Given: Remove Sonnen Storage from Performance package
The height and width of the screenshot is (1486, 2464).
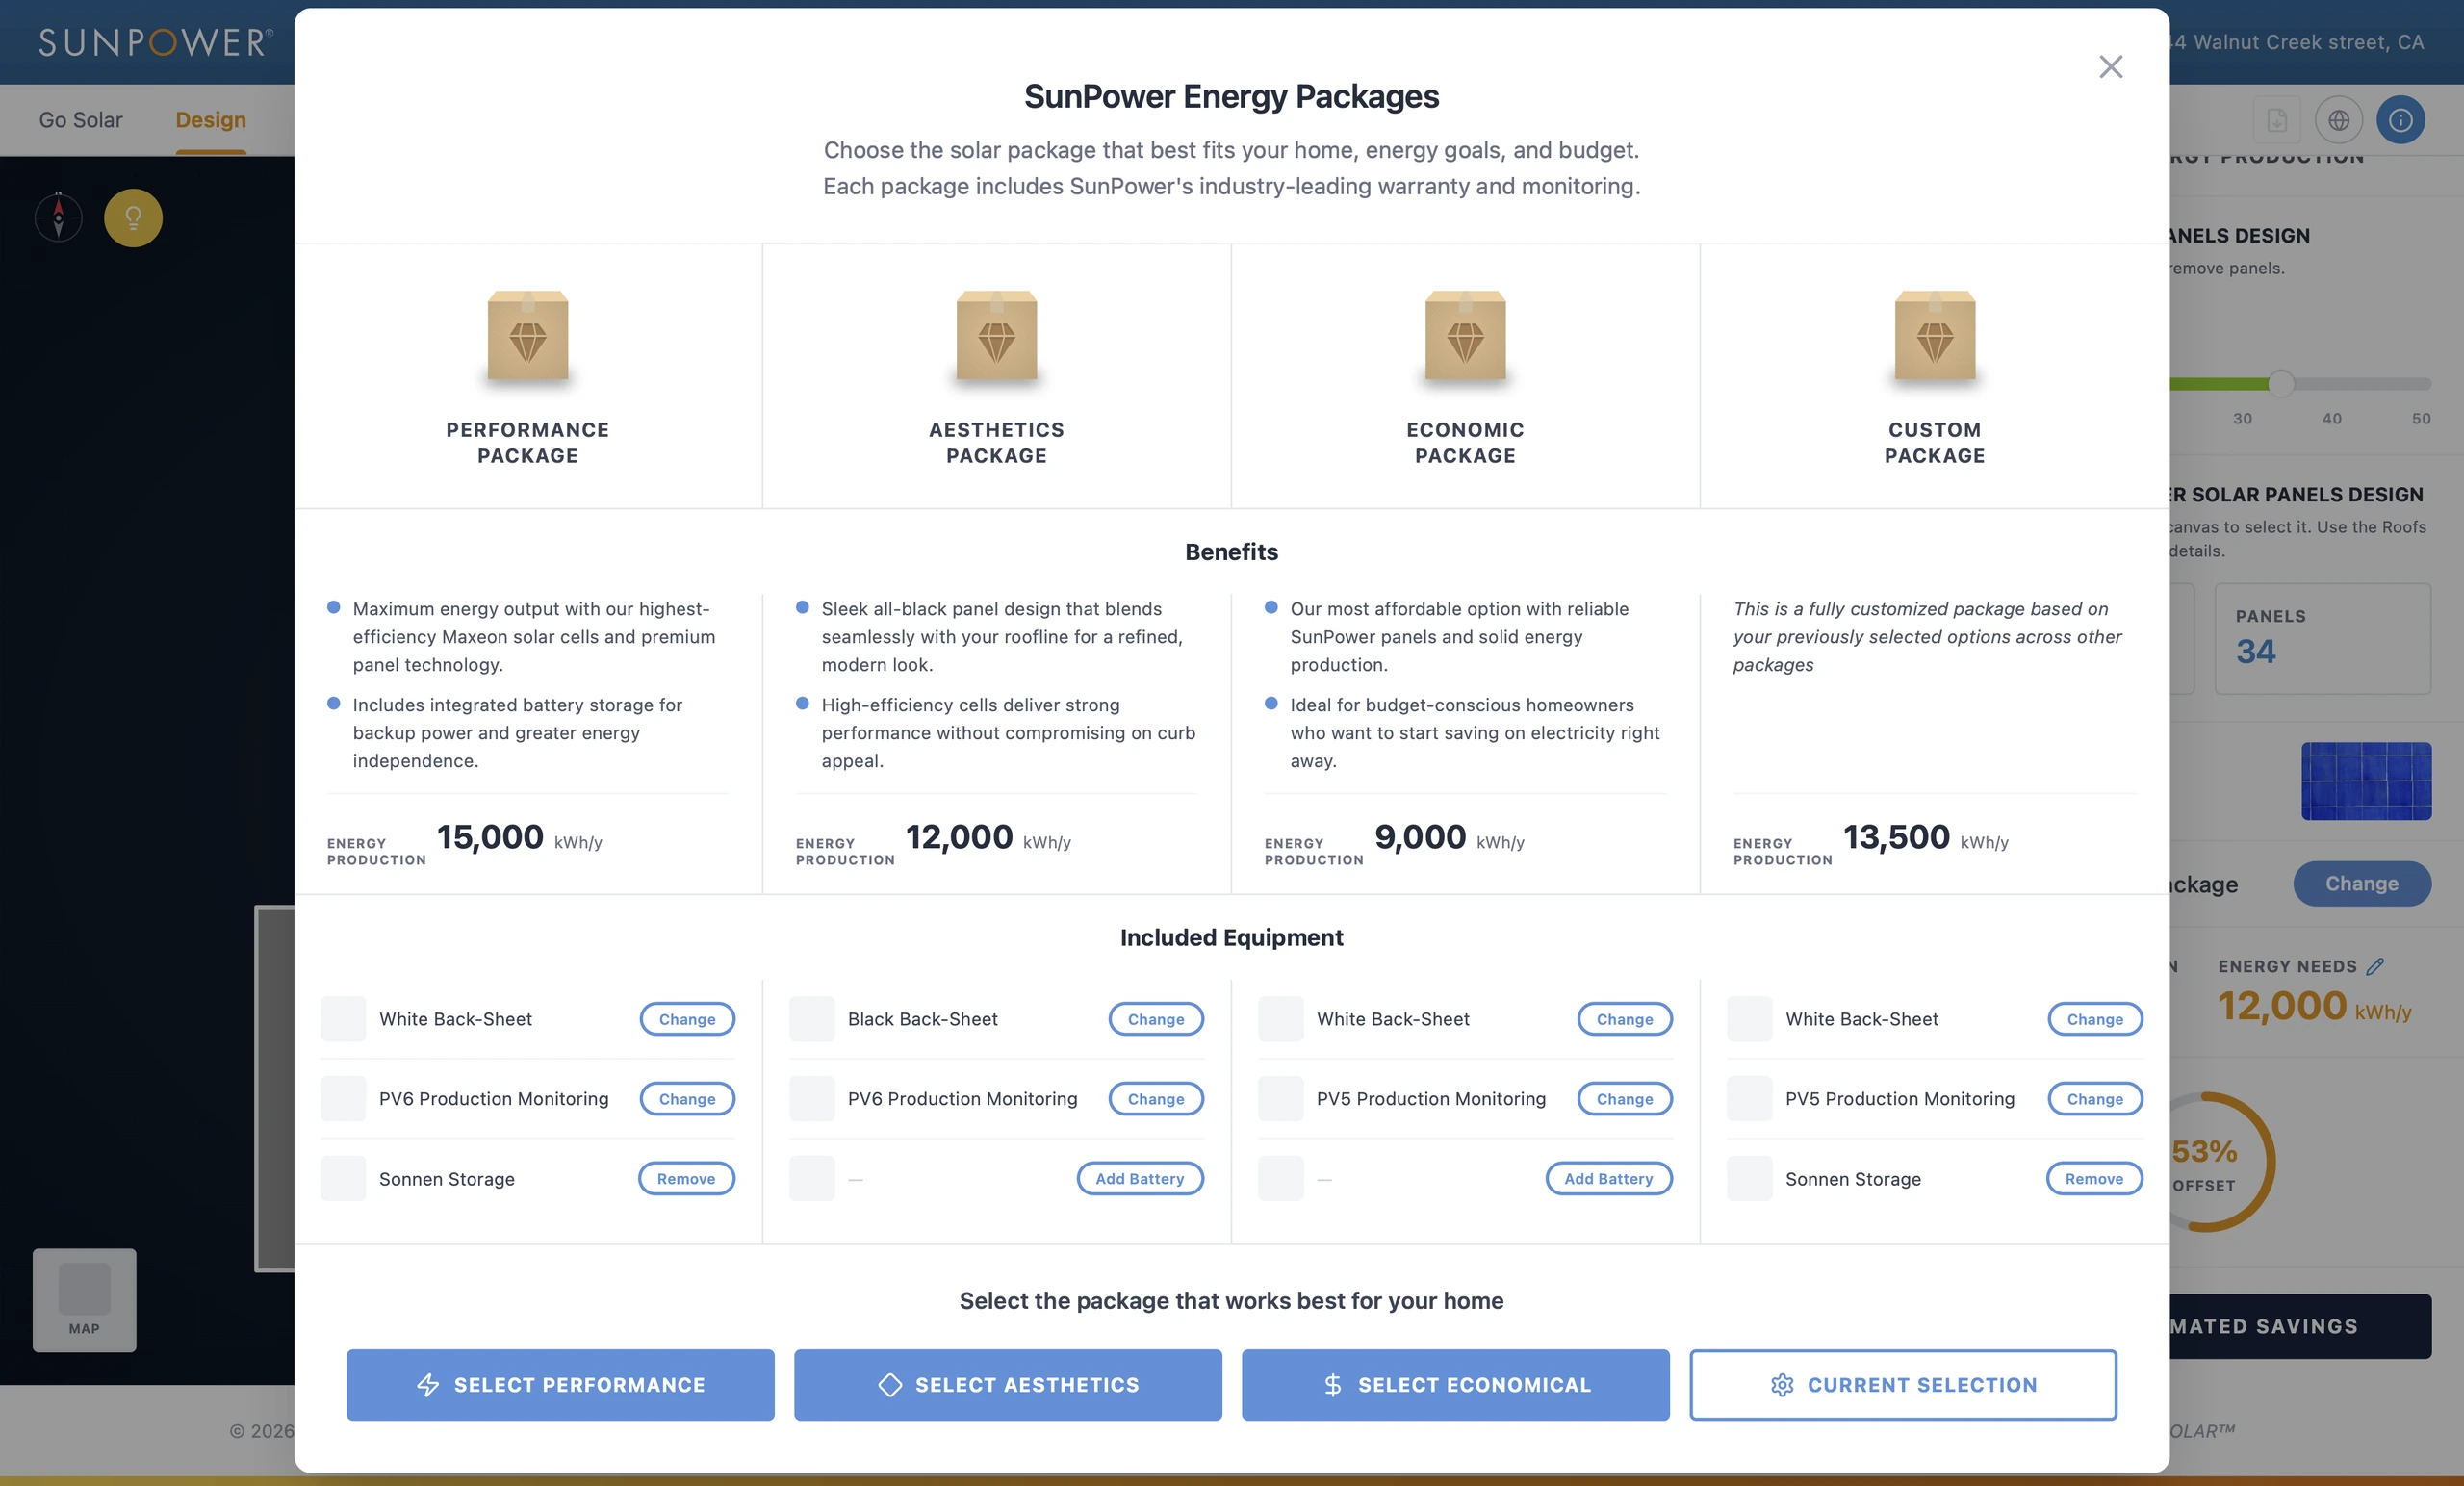Looking at the screenshot, I should pos(686,1178).
